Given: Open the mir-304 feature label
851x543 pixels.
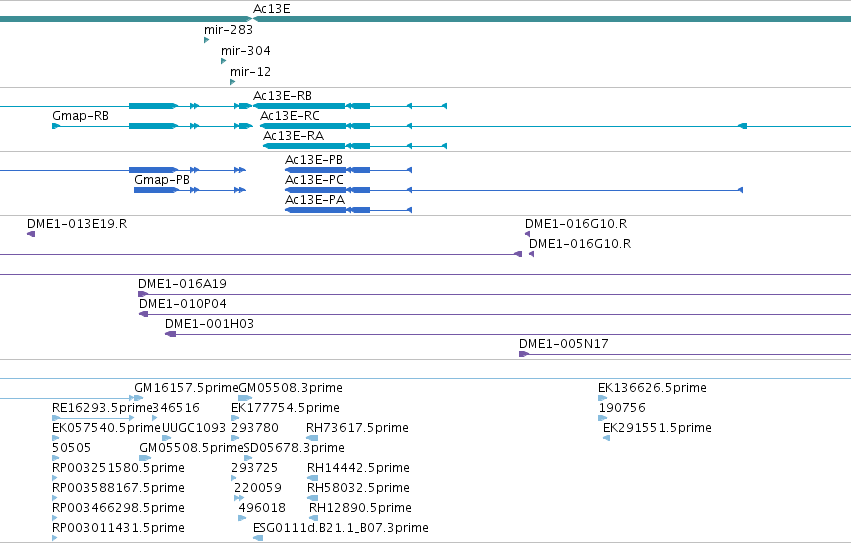Looking at the screenshot, I should pyautogui.click(x=245, y=50).
